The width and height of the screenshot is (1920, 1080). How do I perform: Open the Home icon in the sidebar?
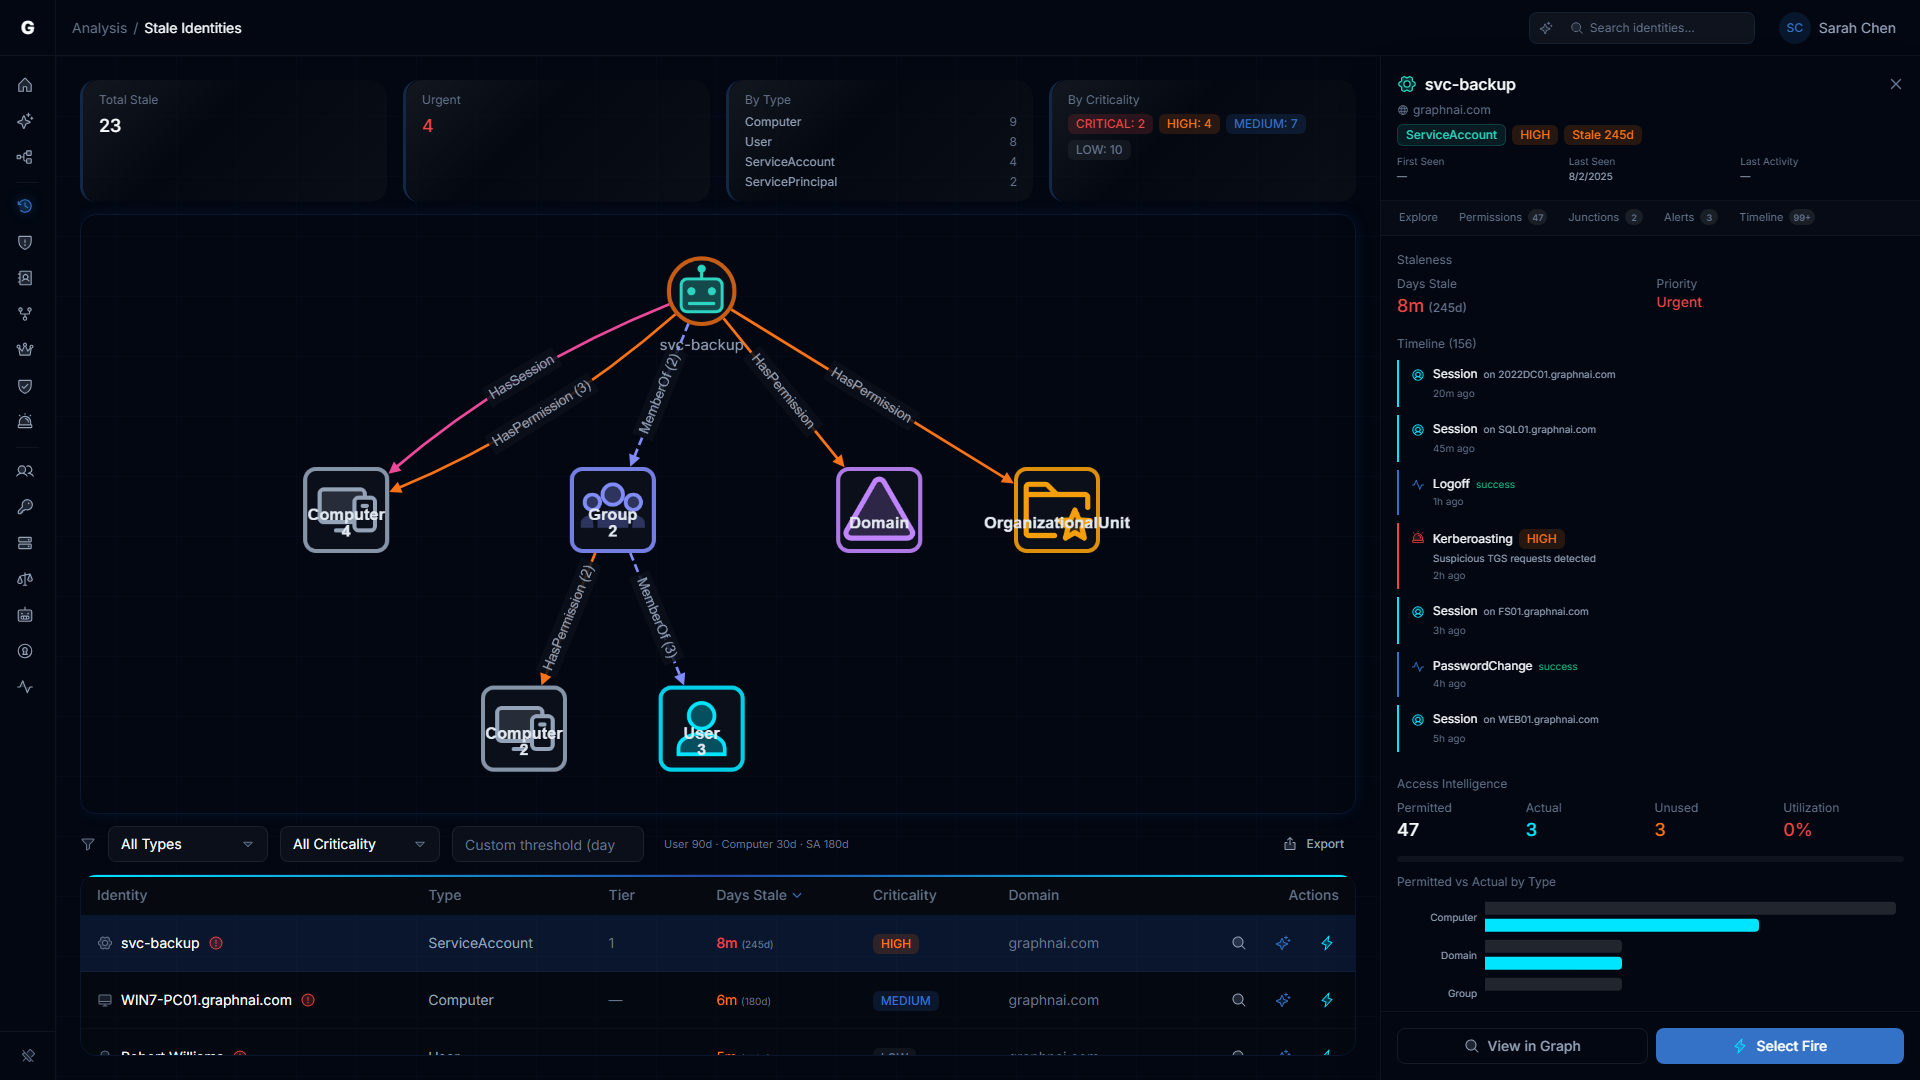25,85
